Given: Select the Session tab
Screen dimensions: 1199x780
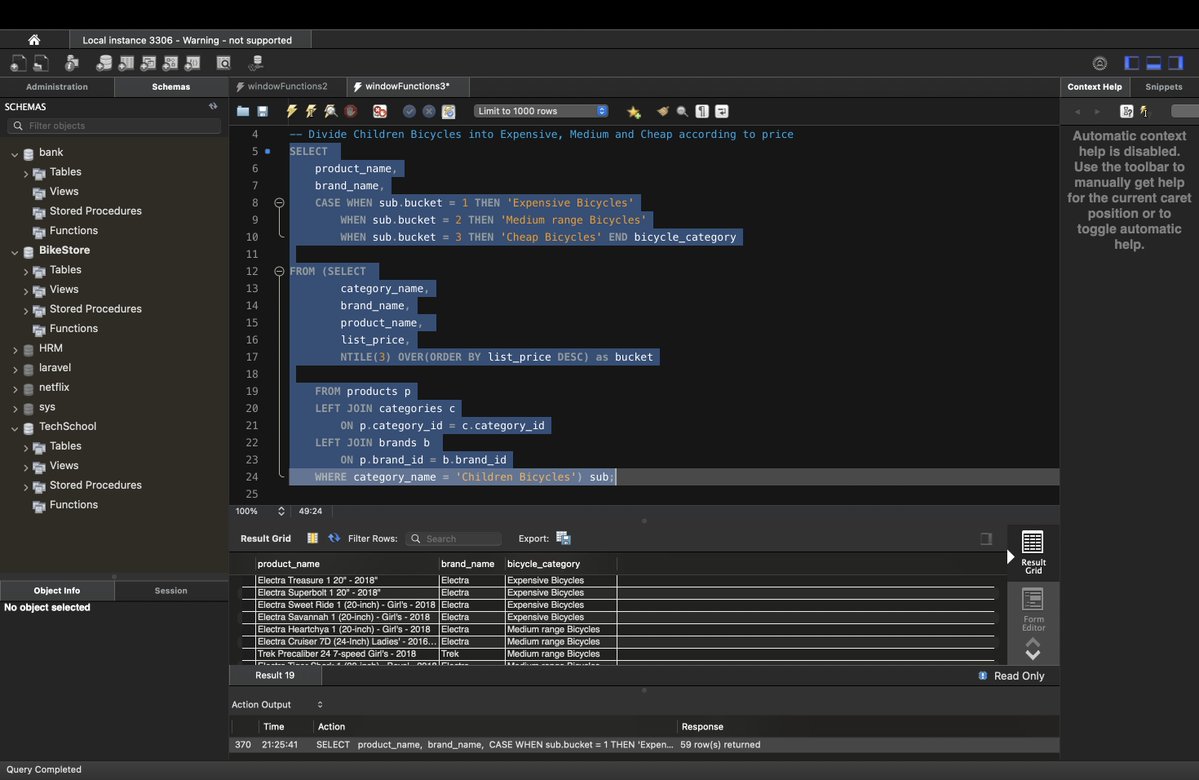Looking at the screenshot, I should pyautogui.click(x=171, y=590).
